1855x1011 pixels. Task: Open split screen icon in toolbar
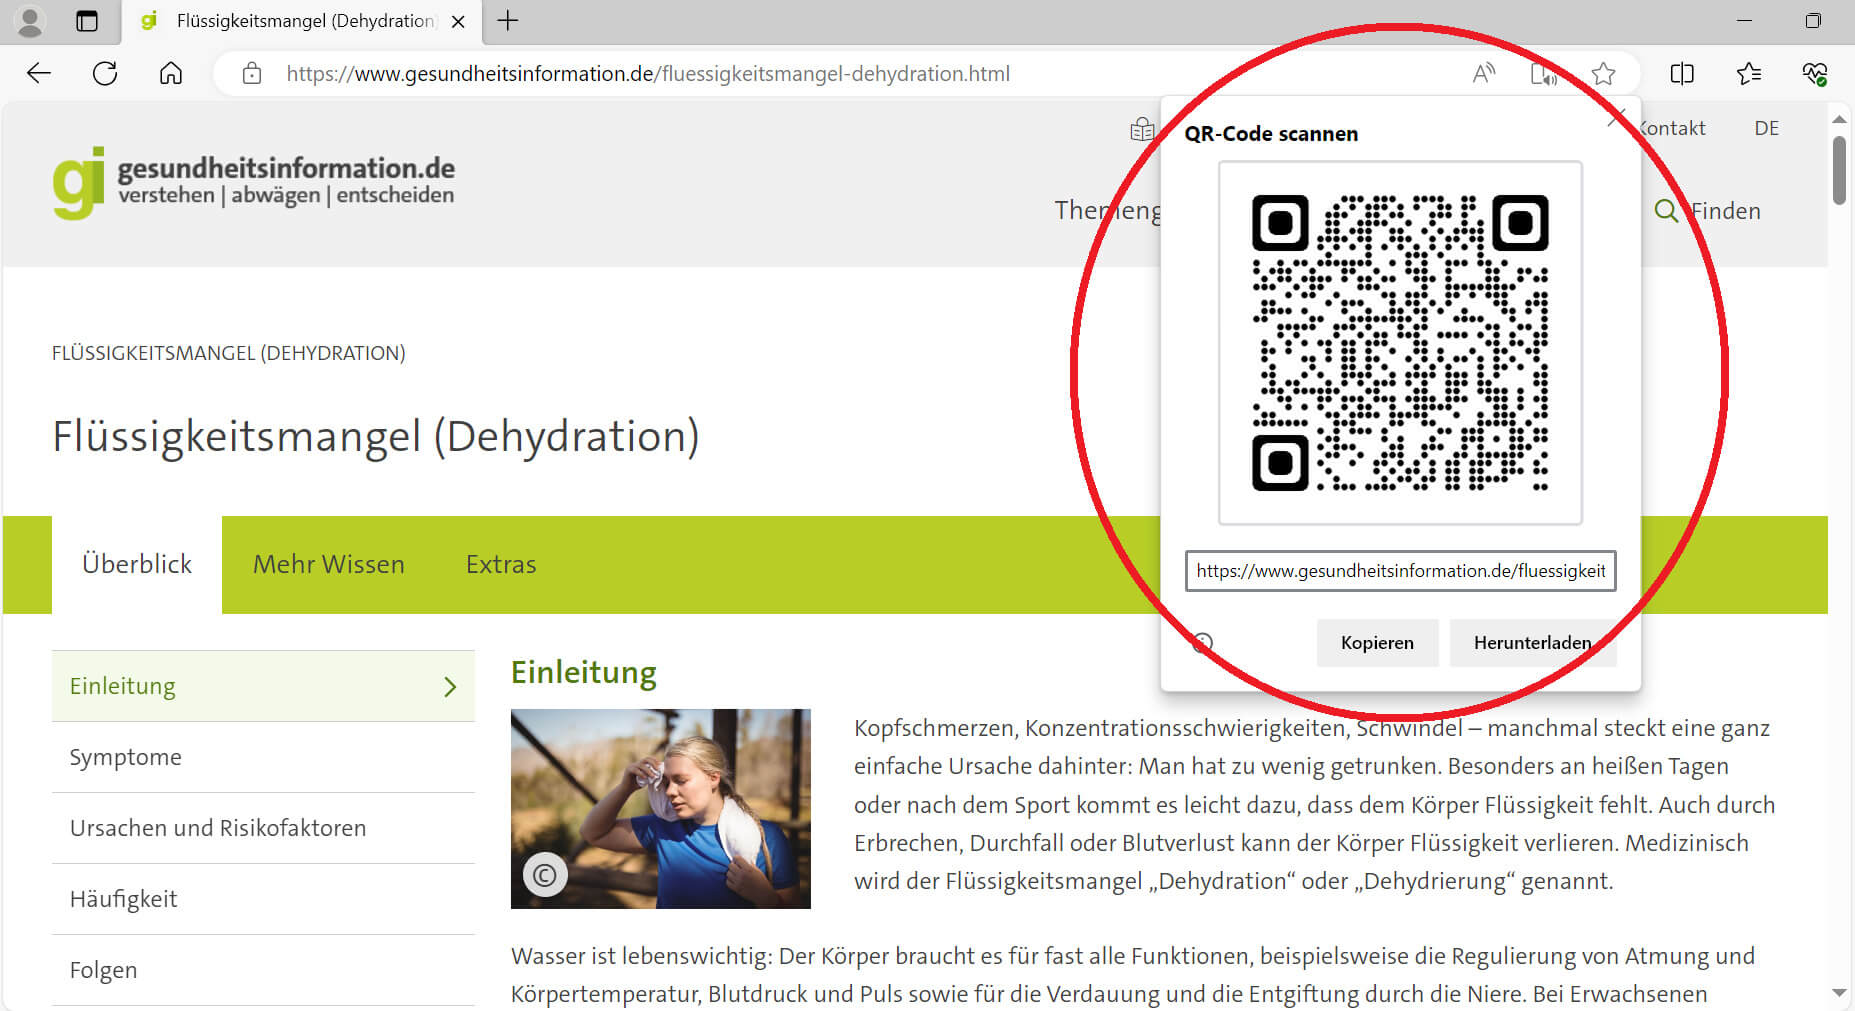pos(1682,73)
